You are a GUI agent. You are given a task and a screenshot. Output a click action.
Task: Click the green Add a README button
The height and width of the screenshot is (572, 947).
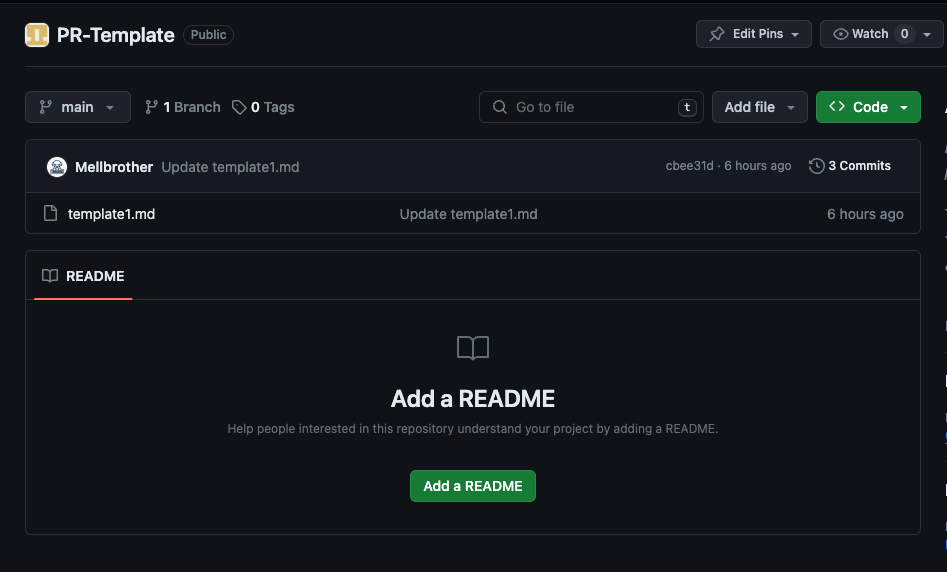[x=473, y=486]
